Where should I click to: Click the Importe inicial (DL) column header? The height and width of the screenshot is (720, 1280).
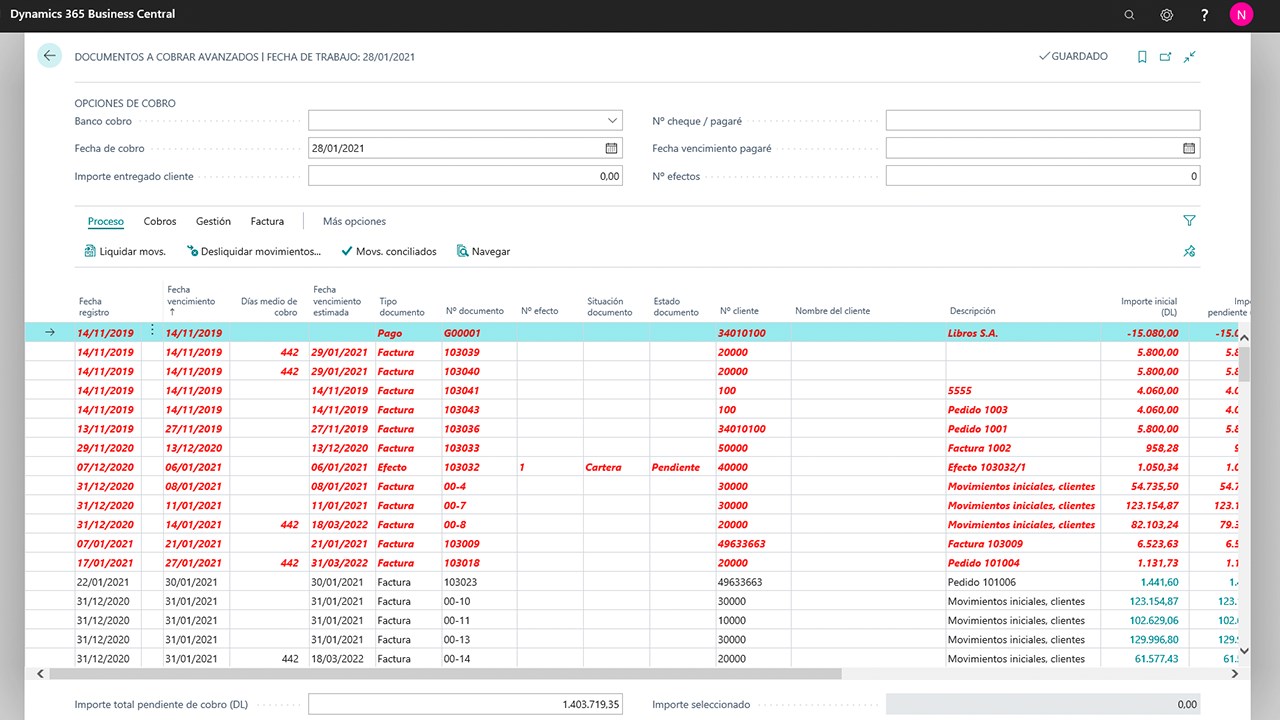[1149, 306]
